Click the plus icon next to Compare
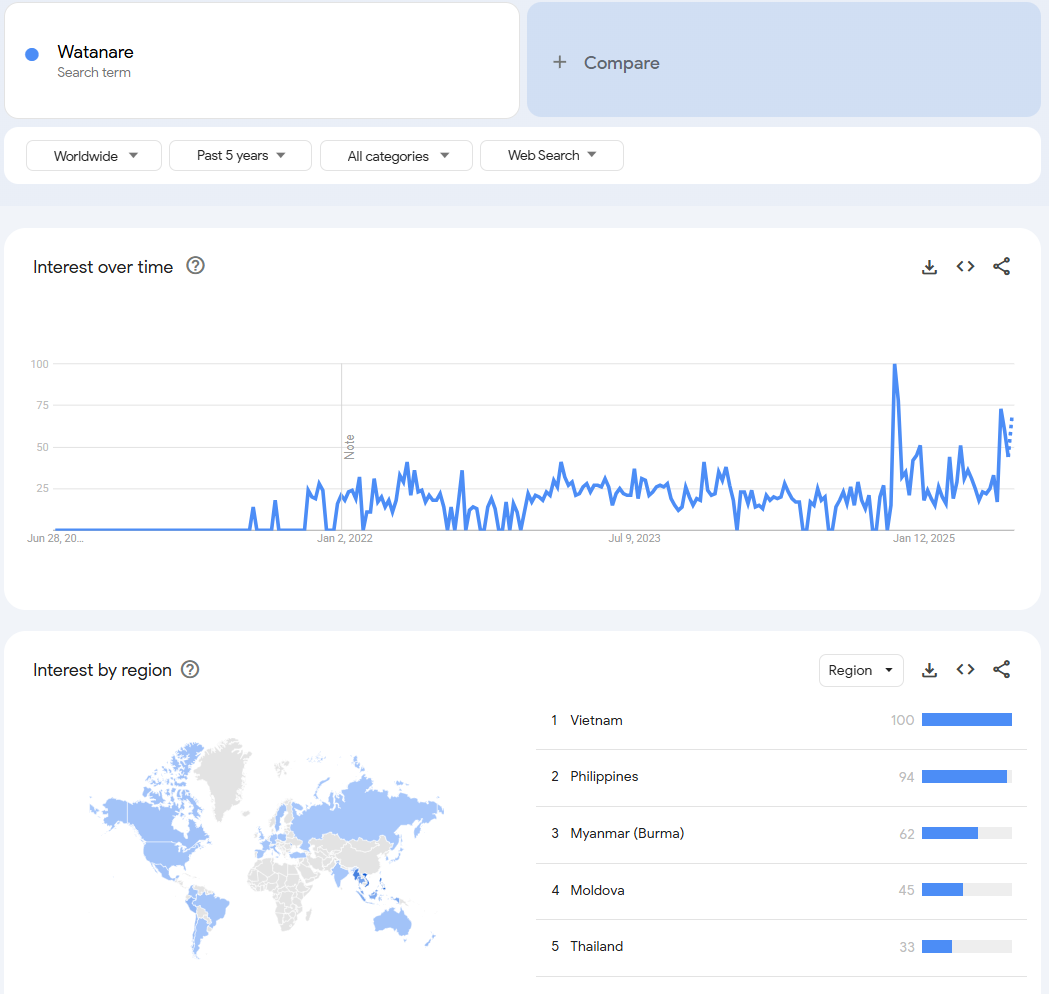Screen dimensions: 1049x994 559,62
